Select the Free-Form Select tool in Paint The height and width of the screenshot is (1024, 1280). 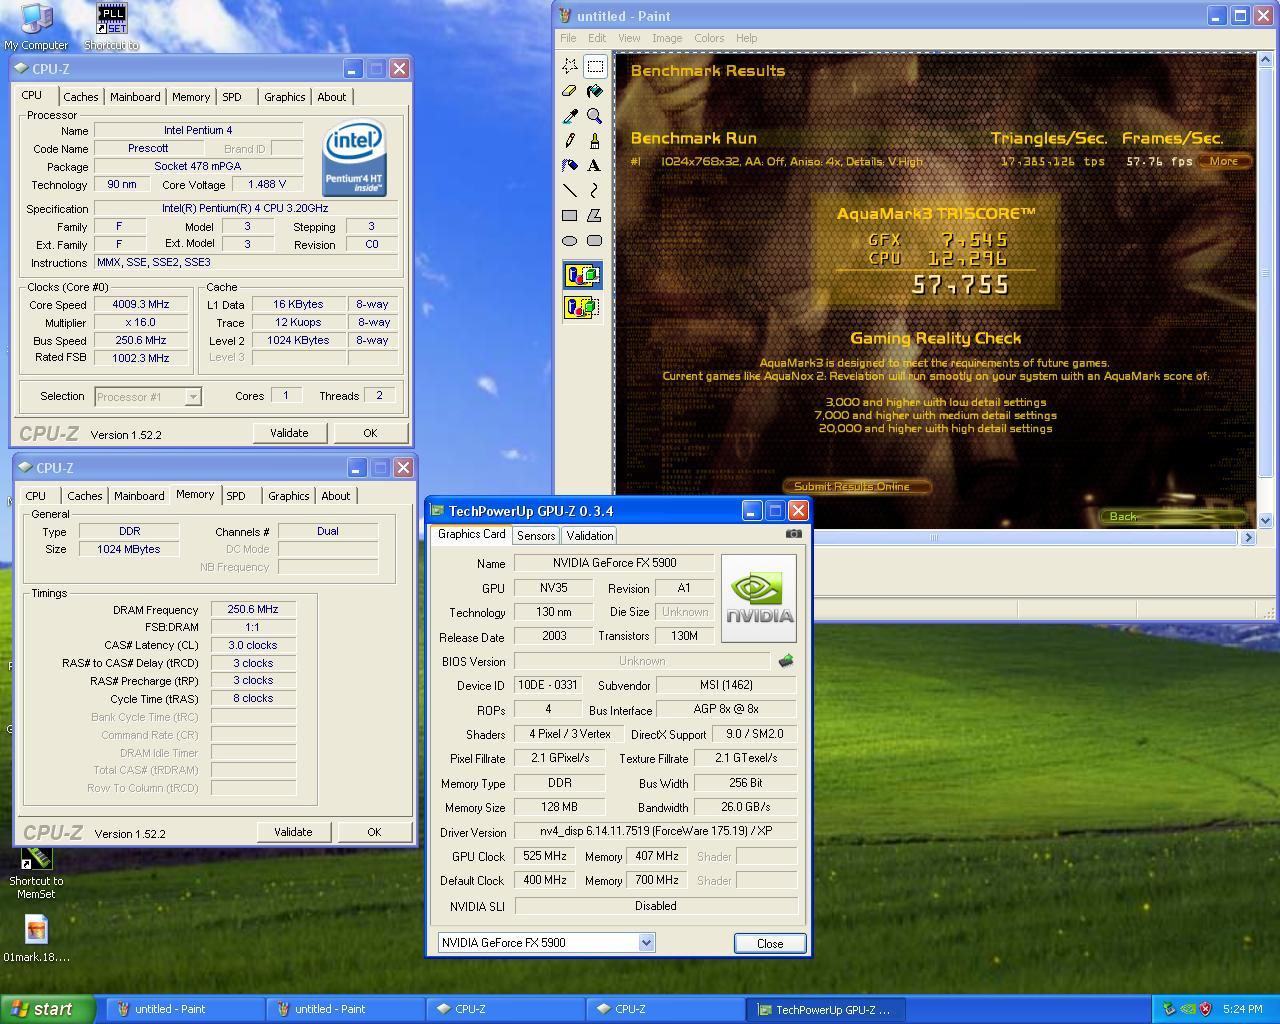pyautogui.click(x=570, y=66)
